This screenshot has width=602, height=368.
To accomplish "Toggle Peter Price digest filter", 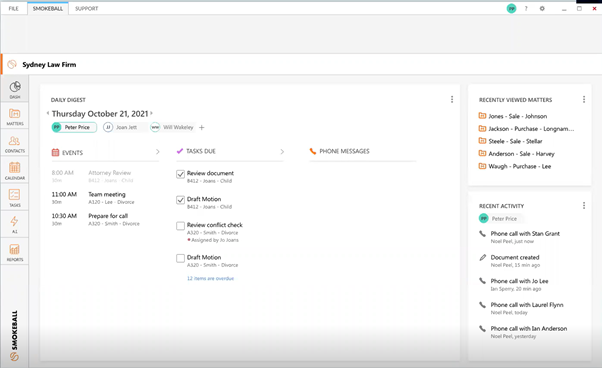I will click(x=74, y=127).
